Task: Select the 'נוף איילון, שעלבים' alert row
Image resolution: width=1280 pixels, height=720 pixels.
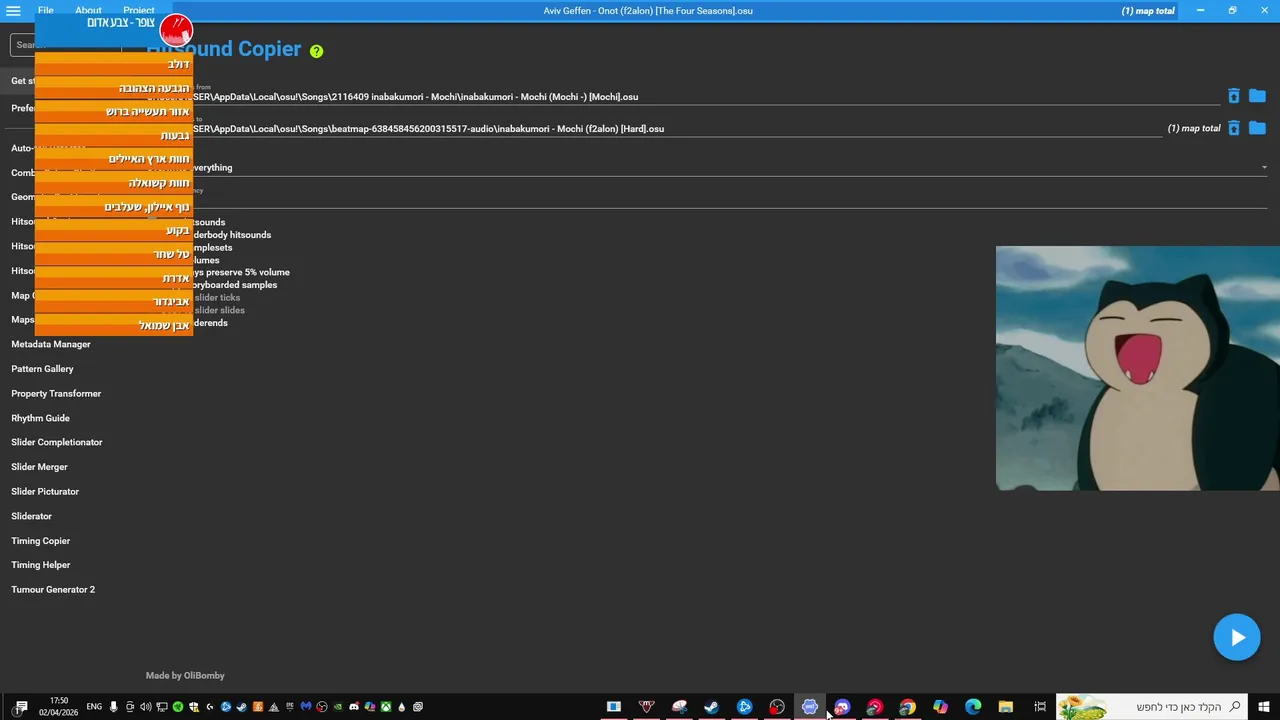Action: click(x=114, y=207)
